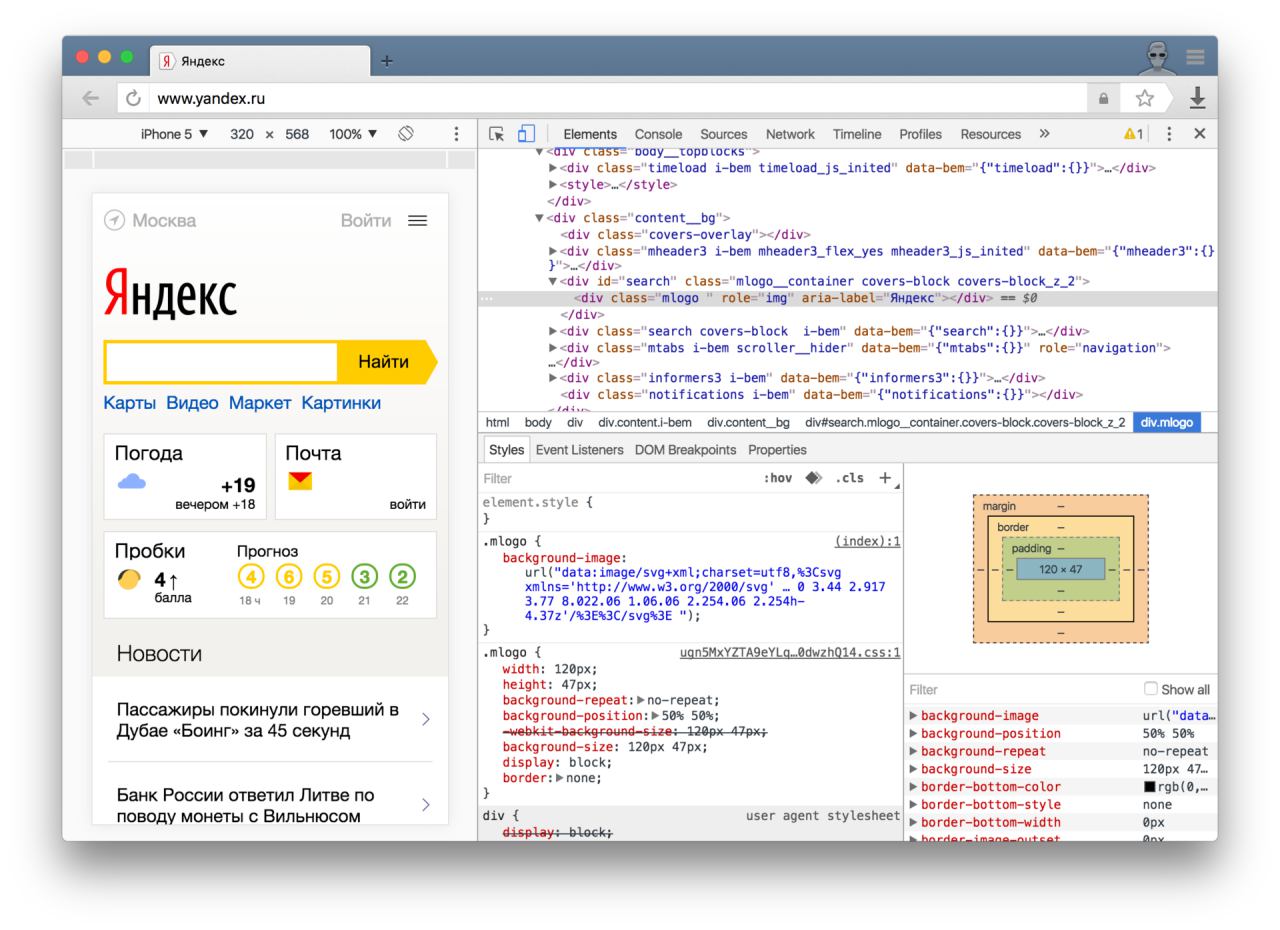
Task: Collapse the div id search node
Action: click(553, 282)
